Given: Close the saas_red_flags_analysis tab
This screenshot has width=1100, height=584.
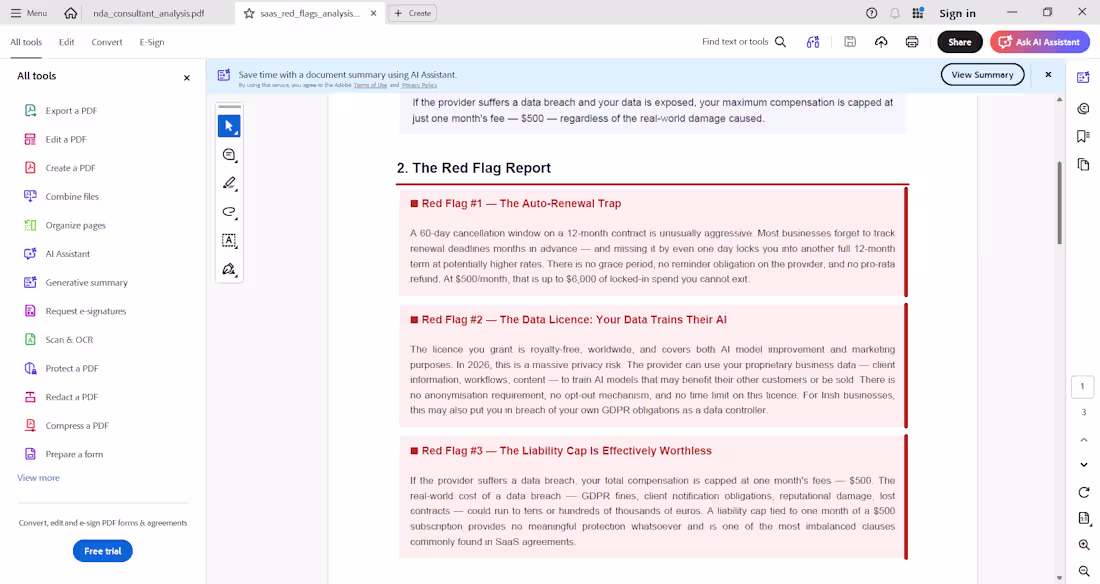Looking at the screenshot, I should (x=373, y=13).
